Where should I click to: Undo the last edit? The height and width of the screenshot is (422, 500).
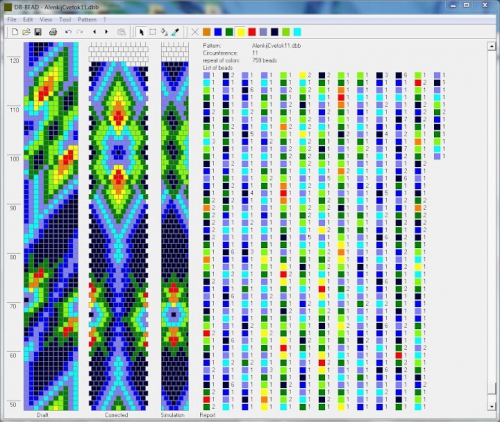(x=68, y=32)
